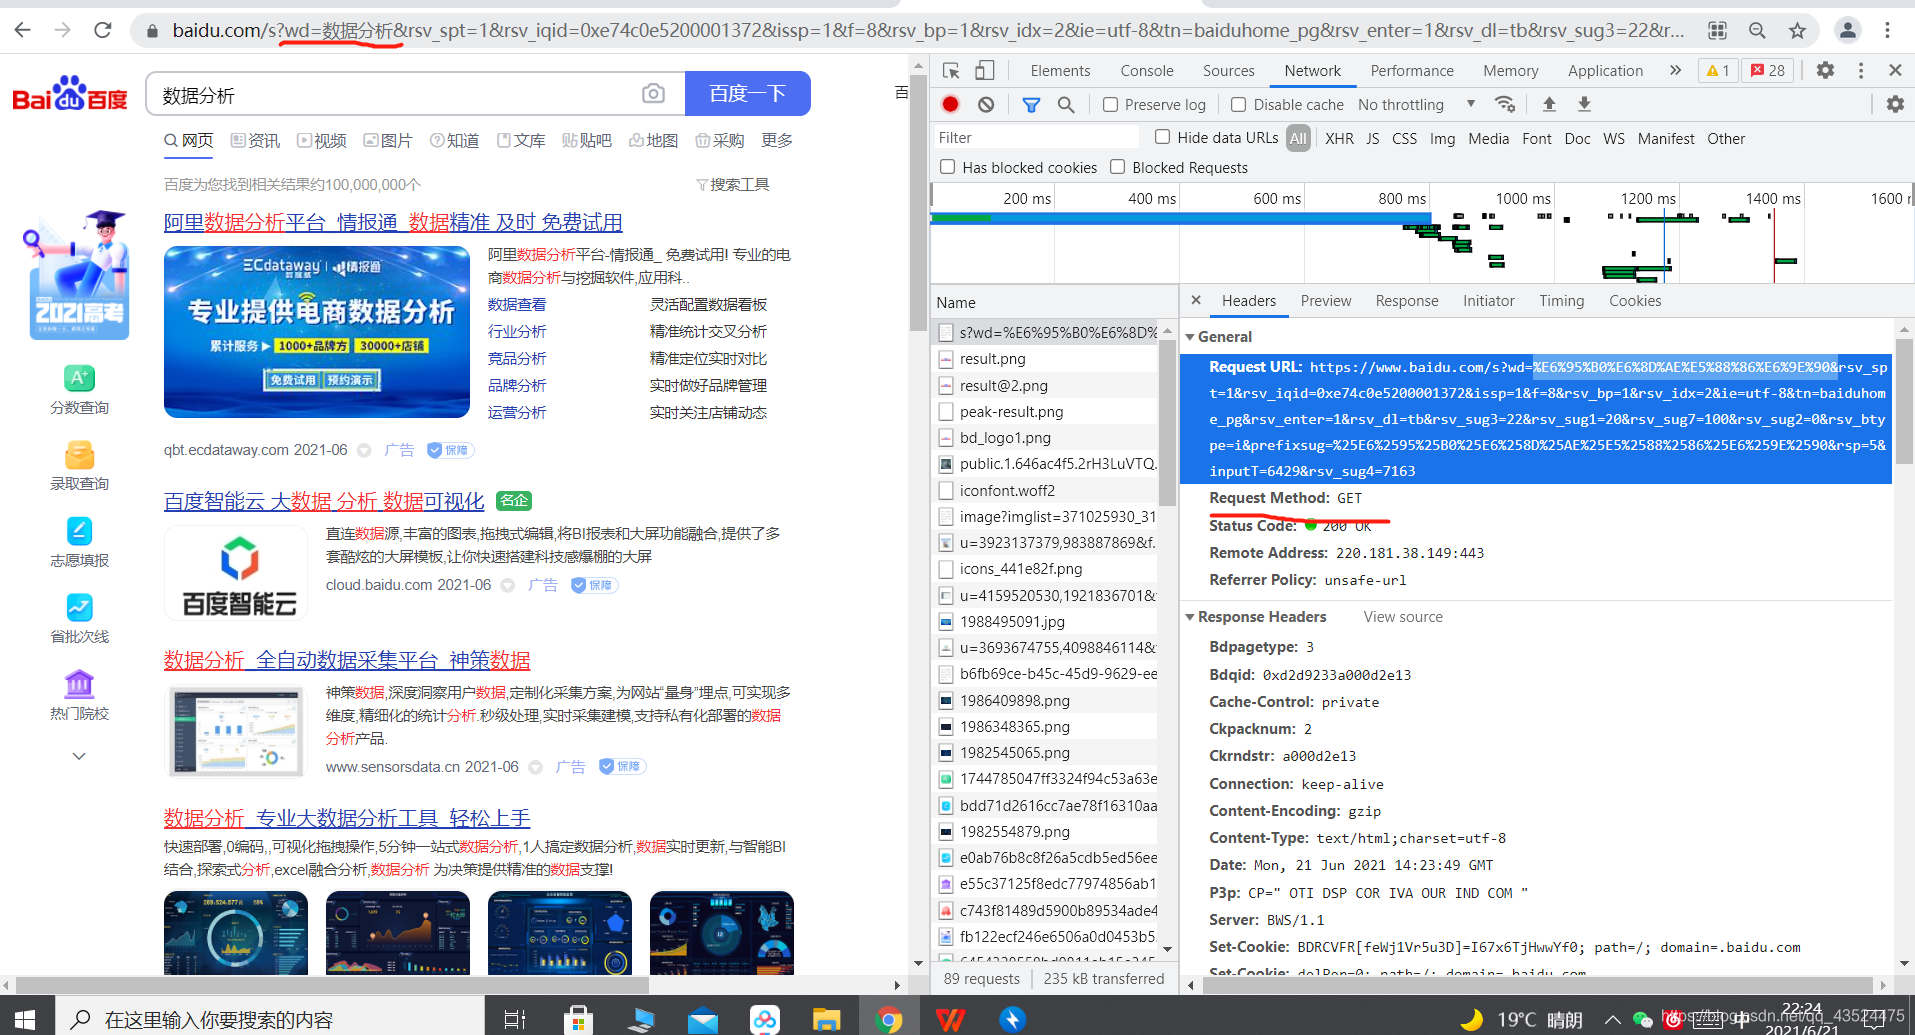Show hidden system tray icons

(x=1611, y=1020)
